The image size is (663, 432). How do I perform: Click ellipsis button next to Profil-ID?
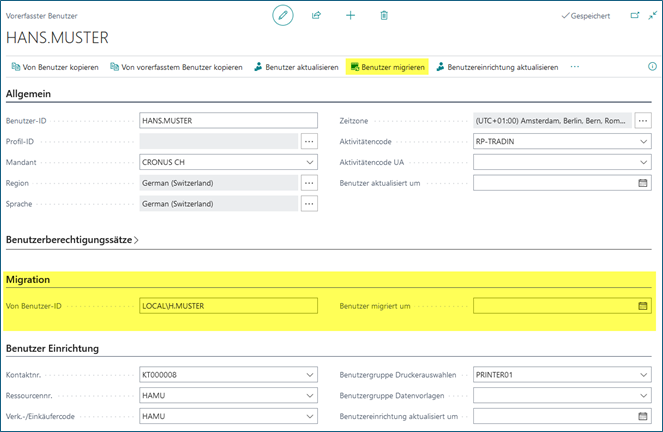pos(309,141)
